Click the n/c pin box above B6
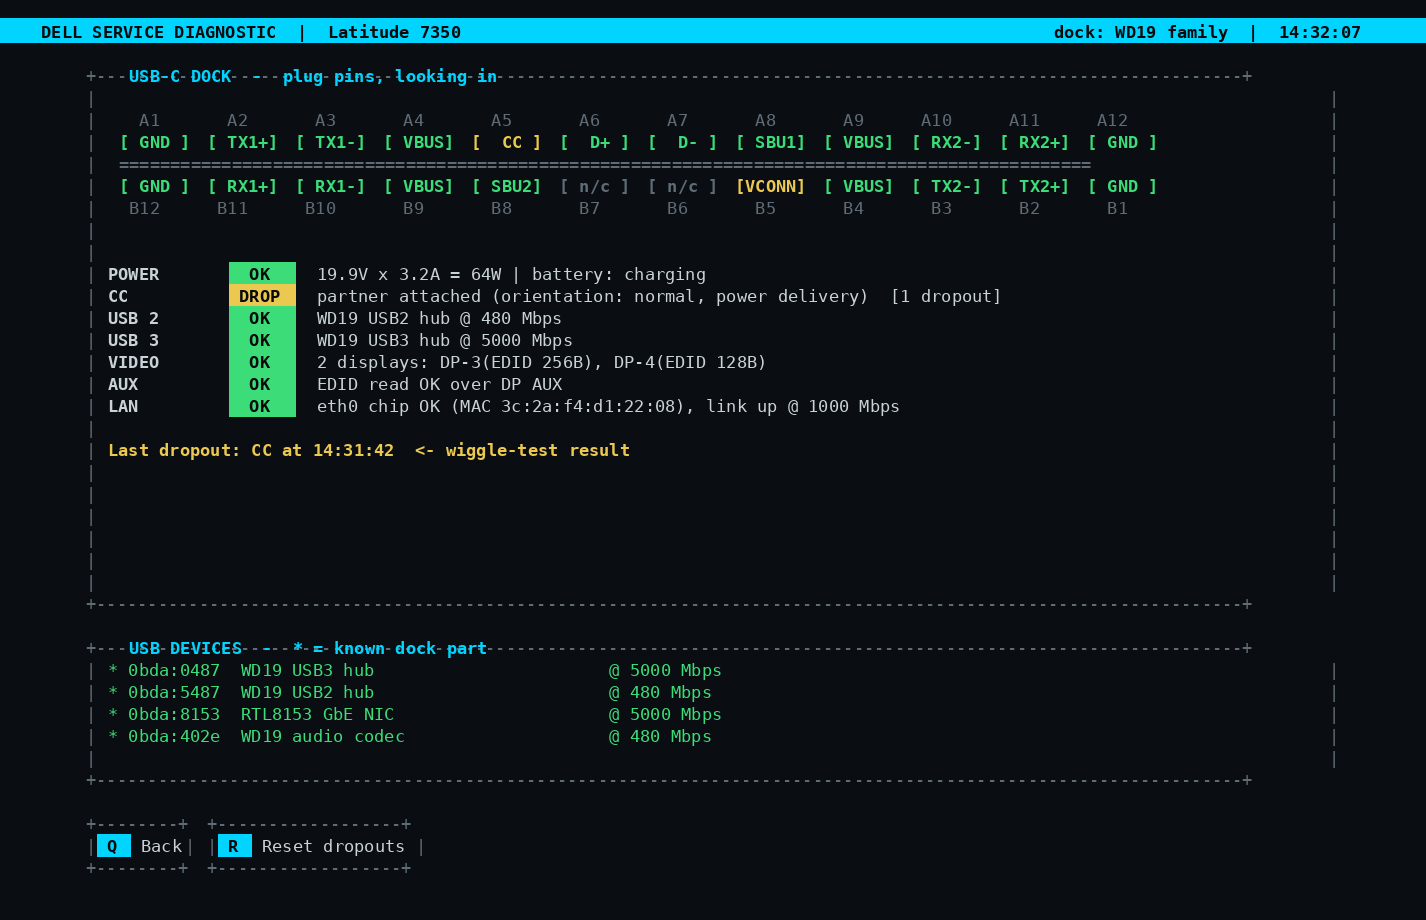 click(683, 186)
